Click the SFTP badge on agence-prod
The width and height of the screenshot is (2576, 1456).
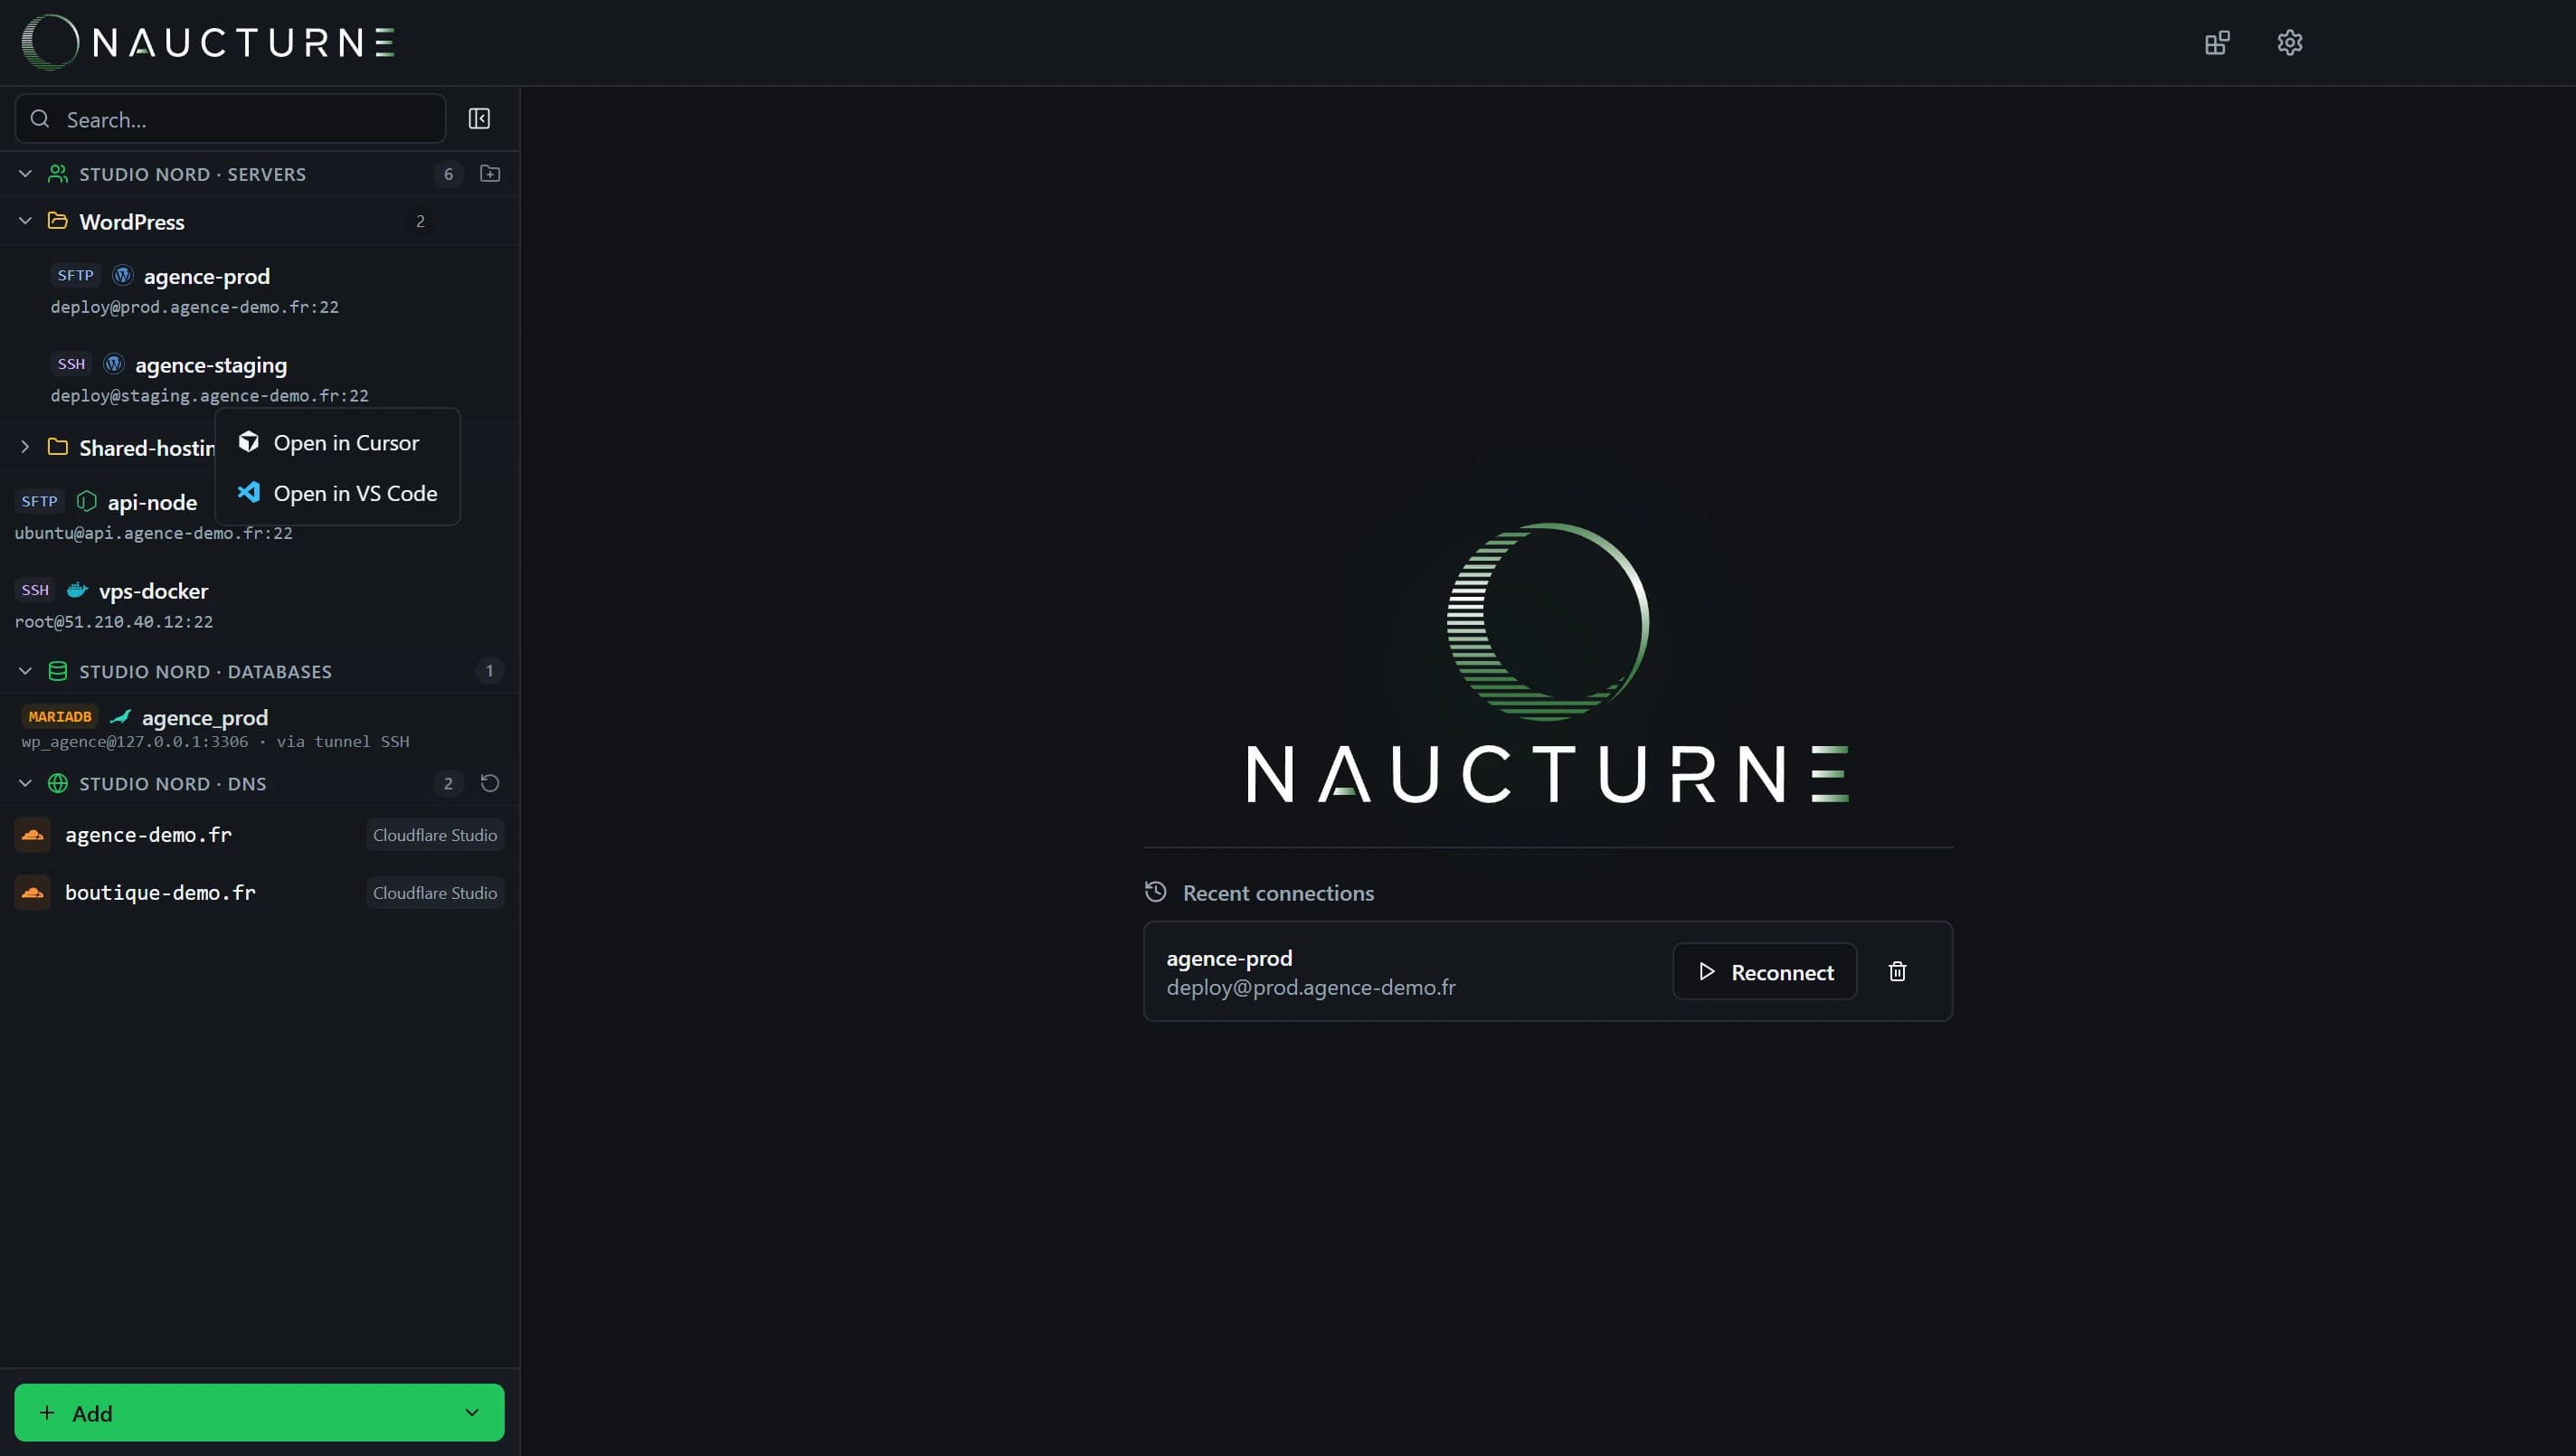coord(75,275)
